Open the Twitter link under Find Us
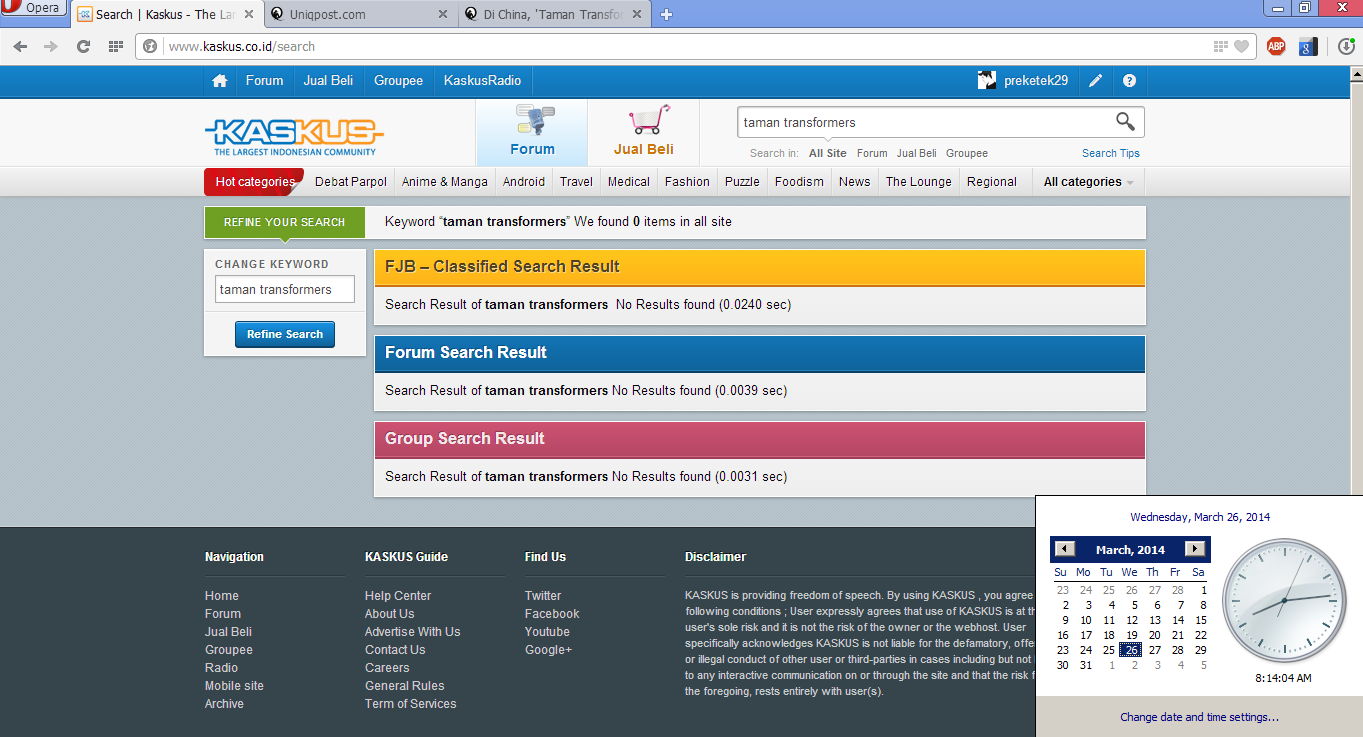Viewport: 1363px width, 737px height. pyautogui.click(x=543, y=596)
